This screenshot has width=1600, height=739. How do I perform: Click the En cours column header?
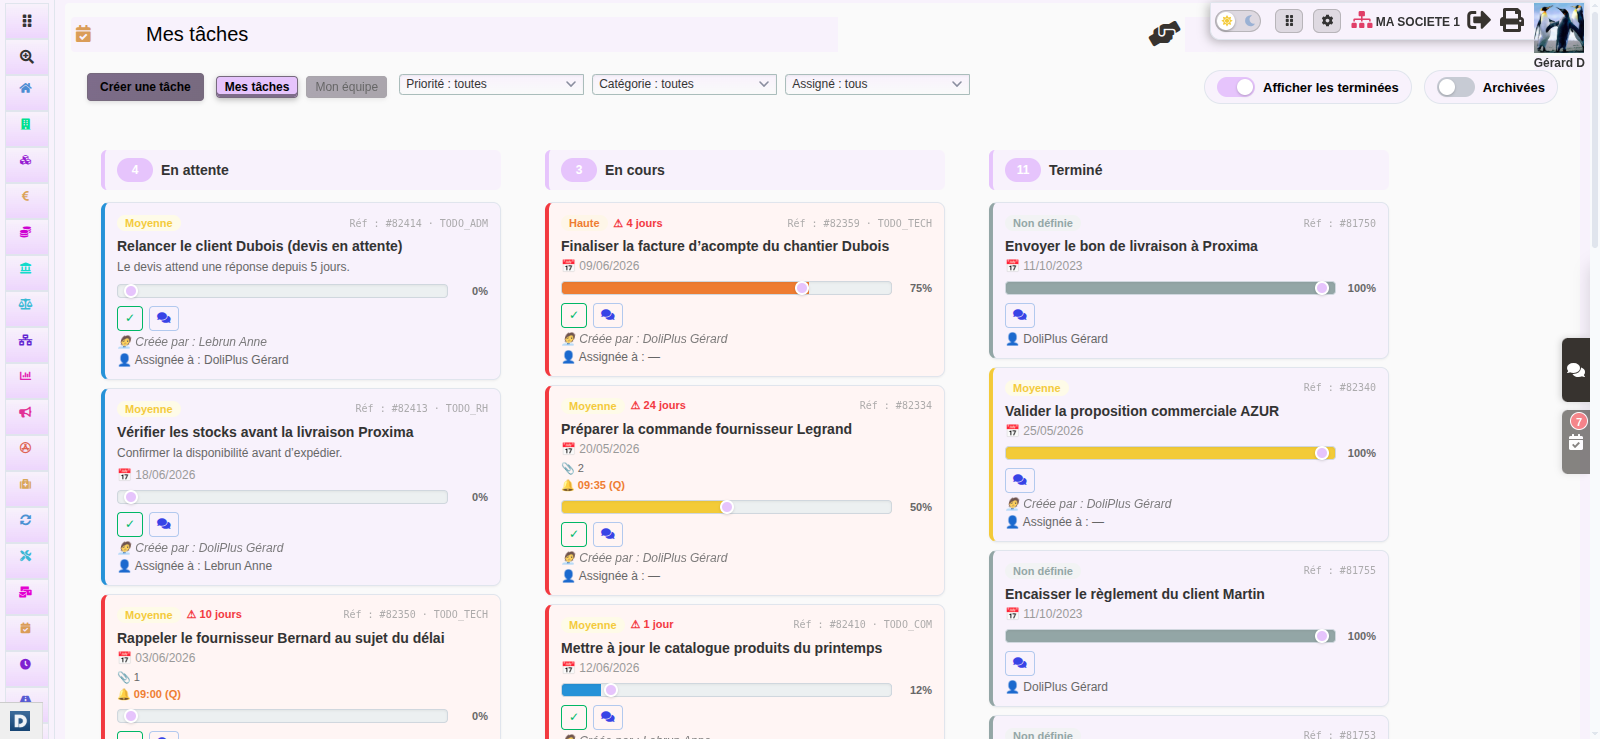tap(745, 170)
